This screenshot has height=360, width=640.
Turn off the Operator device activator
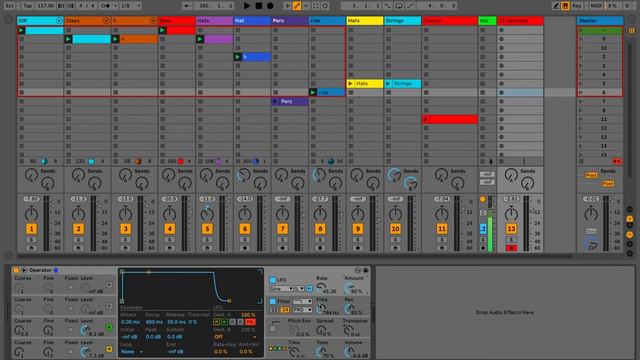click(x=16, y=270)
